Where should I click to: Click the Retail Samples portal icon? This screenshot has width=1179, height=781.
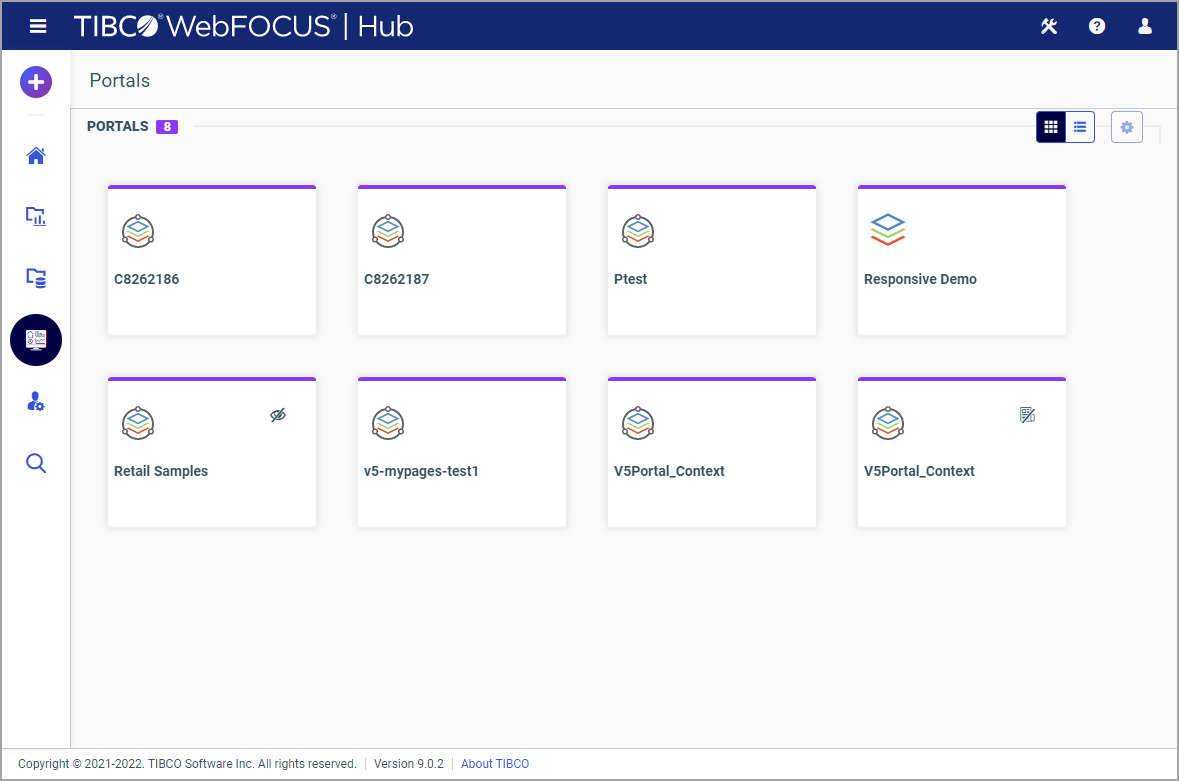[x=138, y=423]
